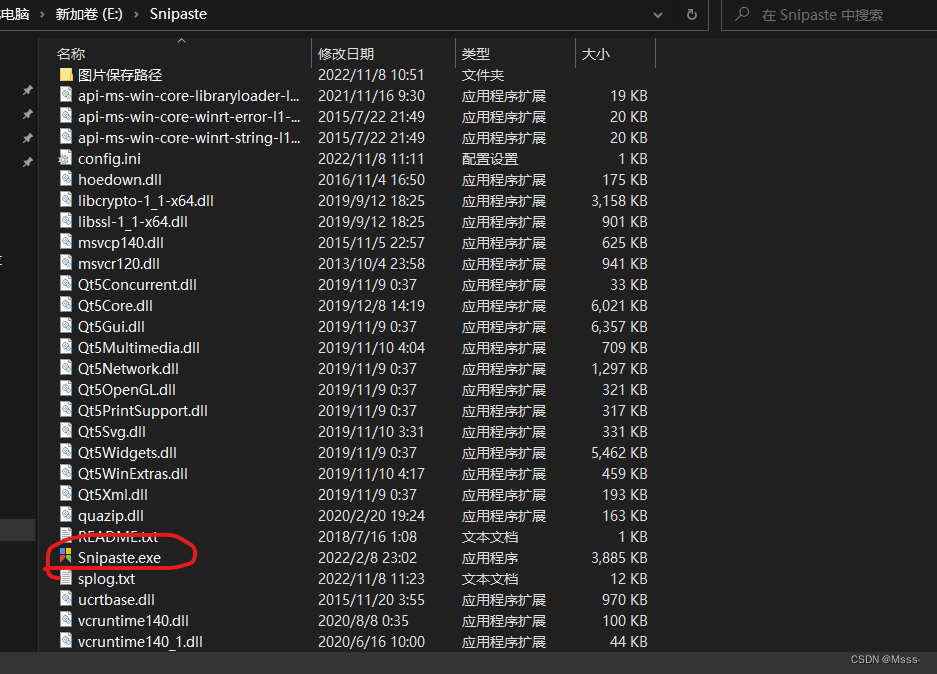The height and width of the screenshot is (674, 937).
Task: Click the fourth pin icon in sidebar
Action: tap(27, 162)
